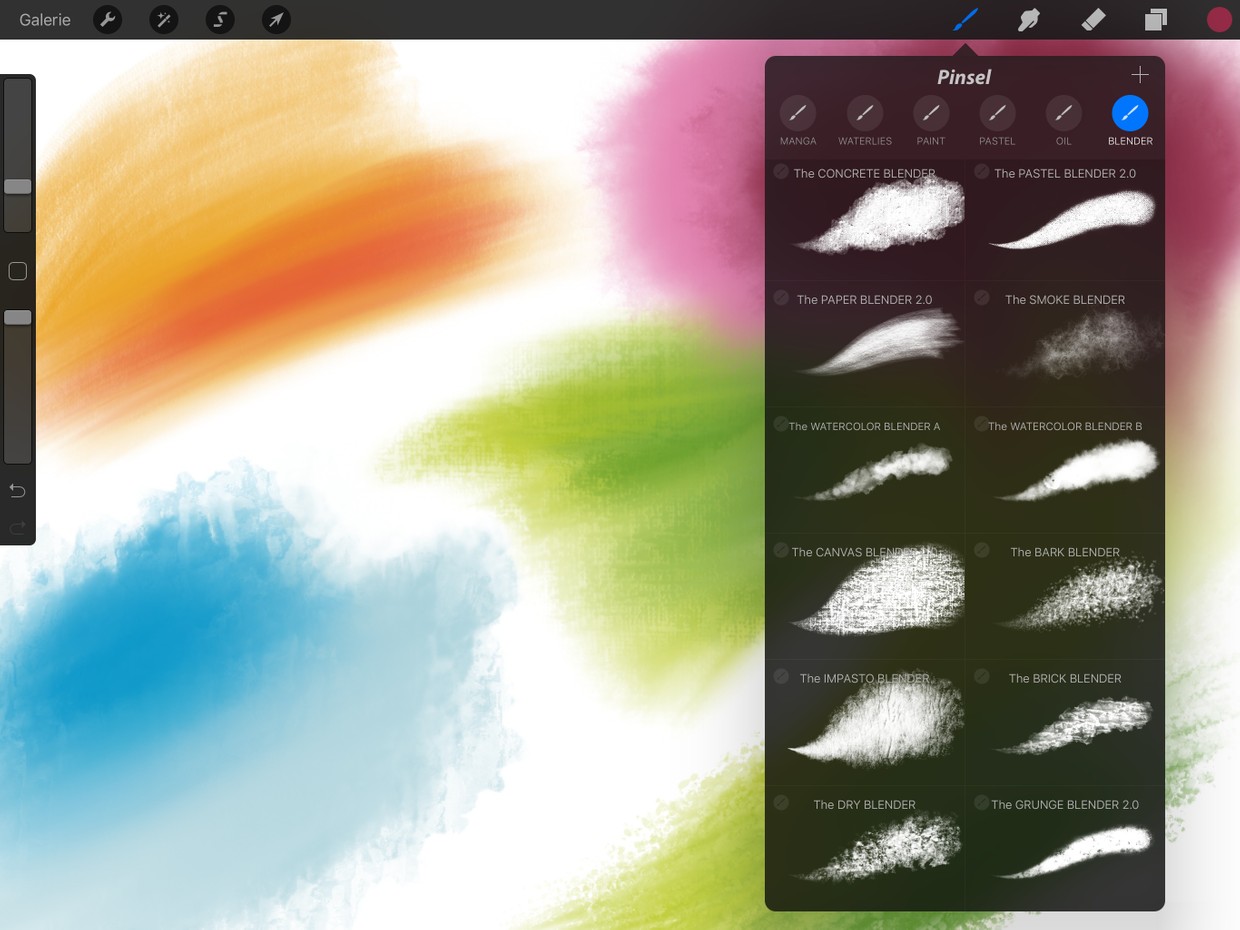Screen dimensions: 1240x930
Task: Switch to the MANGA brush category
Action: click(797, 113)
